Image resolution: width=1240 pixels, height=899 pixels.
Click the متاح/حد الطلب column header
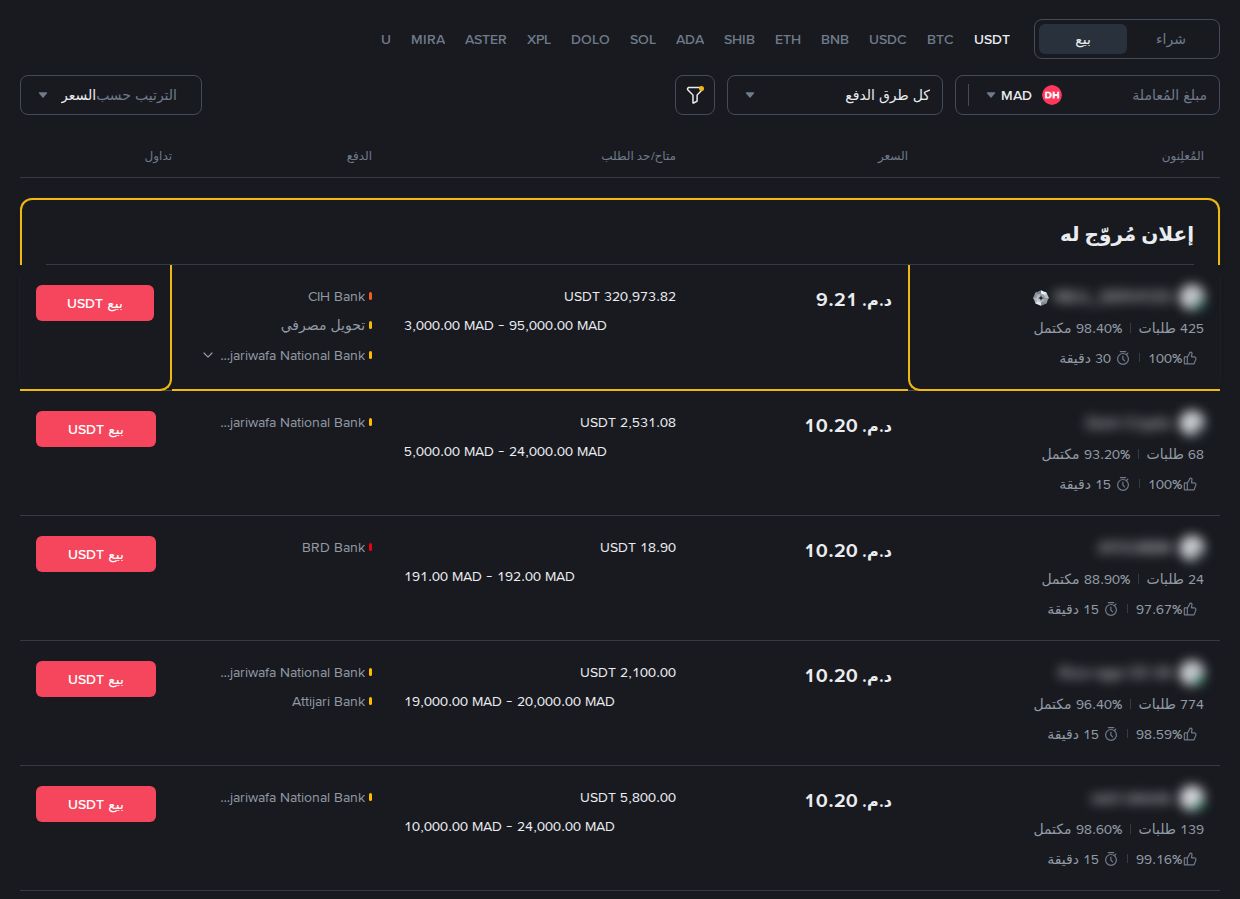click(x=638, y=157)
